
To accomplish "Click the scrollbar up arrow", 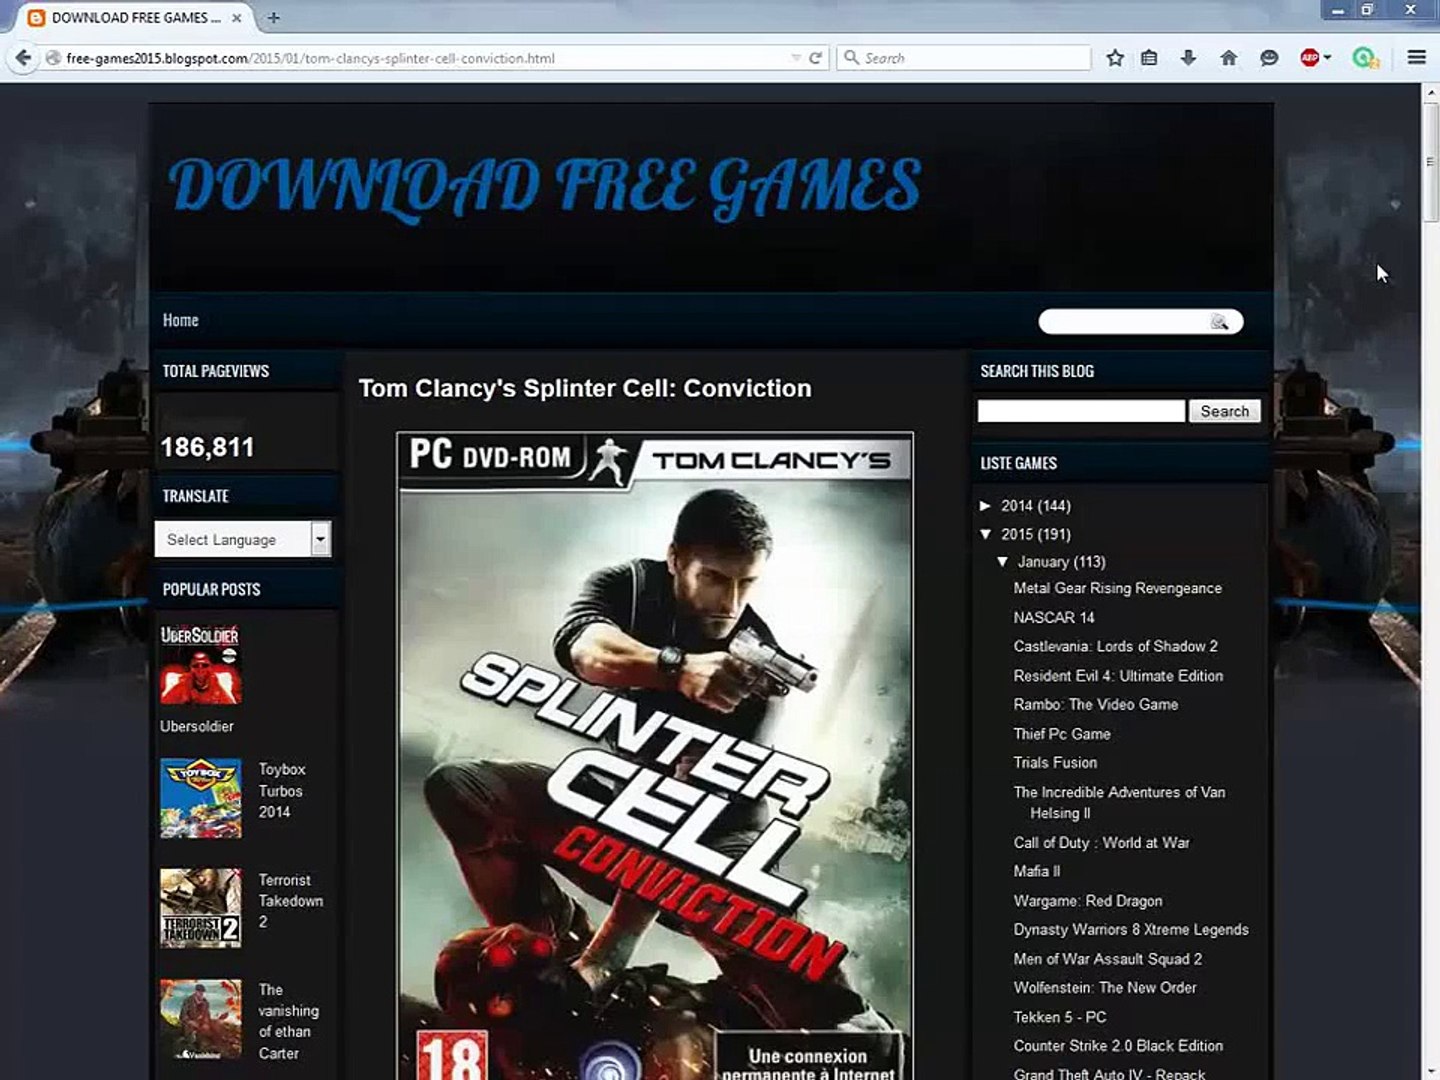I will tap(1430, 92).
